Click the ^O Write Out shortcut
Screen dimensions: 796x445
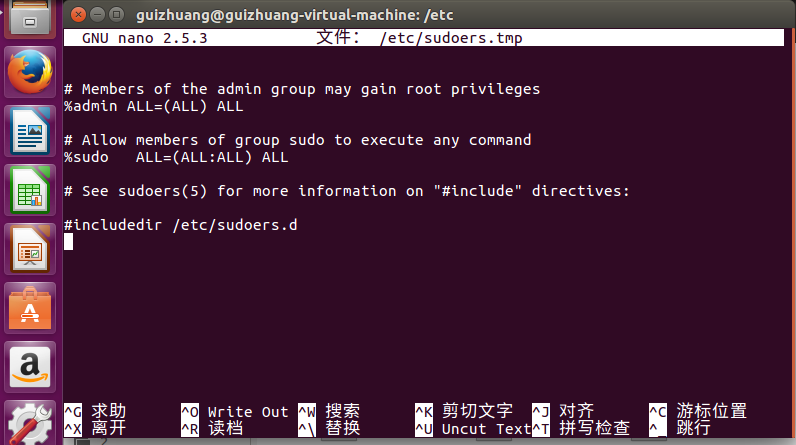[x=234, y=411]
